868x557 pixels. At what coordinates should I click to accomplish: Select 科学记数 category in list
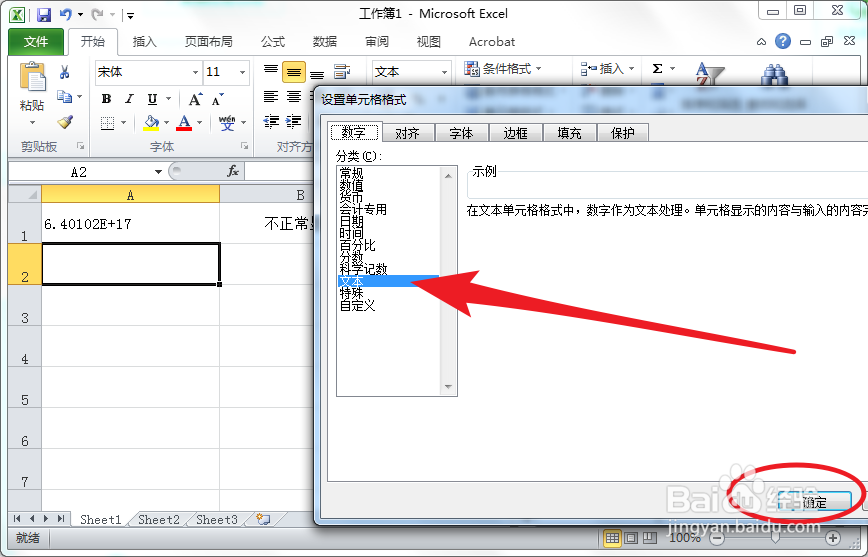(x=363, y=269)
